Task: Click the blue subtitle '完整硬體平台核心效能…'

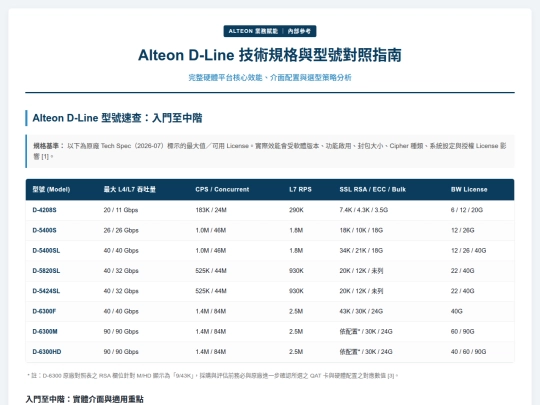Action: coord(270,77)
